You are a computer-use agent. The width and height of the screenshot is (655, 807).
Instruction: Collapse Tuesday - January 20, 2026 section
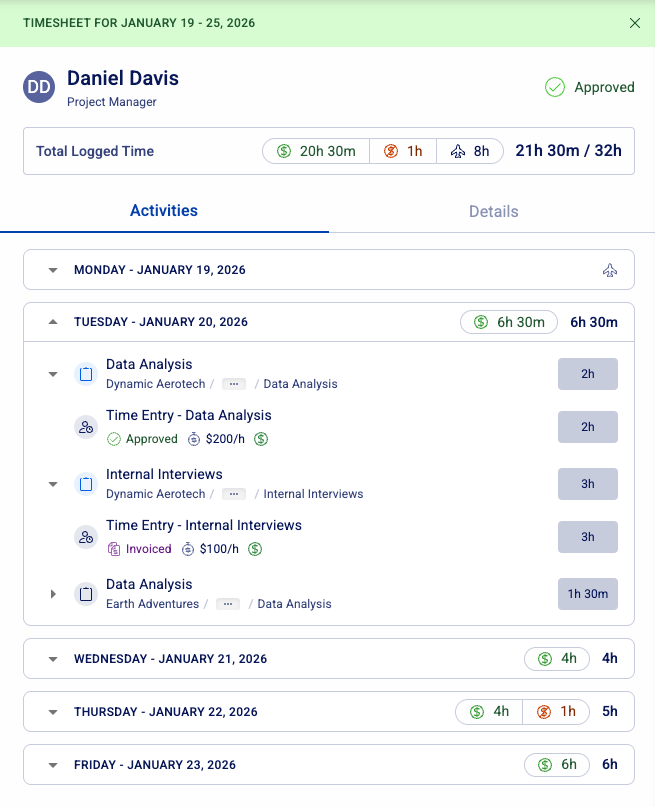[x=53, y=322]
